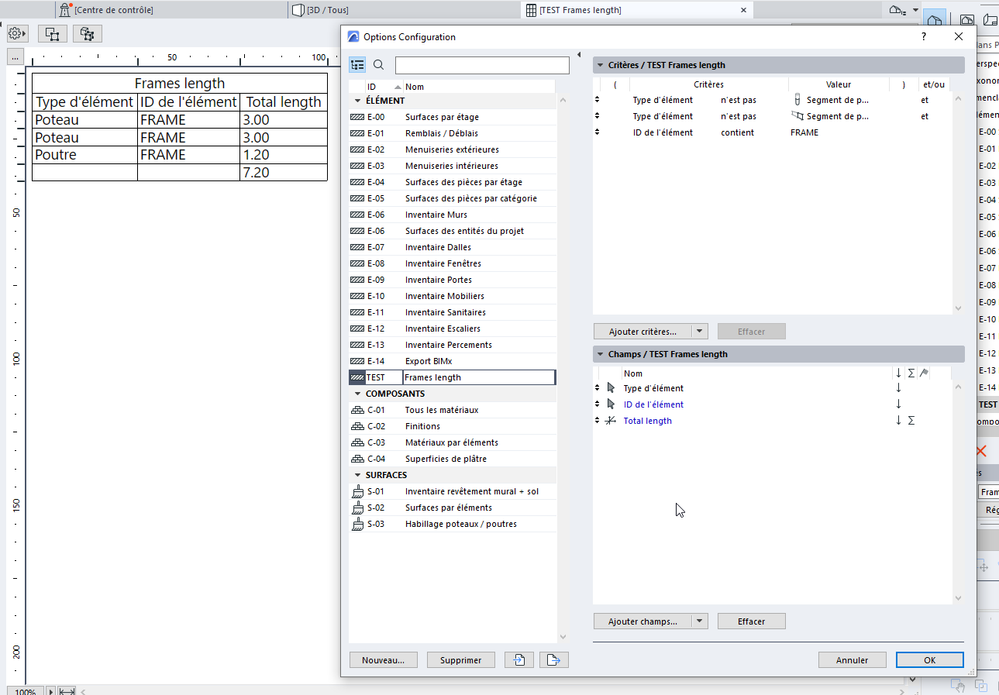The height and width of the screenshot is (695, 999).
Task: Click the import scheme icon button
Action: tap(519, 660)
